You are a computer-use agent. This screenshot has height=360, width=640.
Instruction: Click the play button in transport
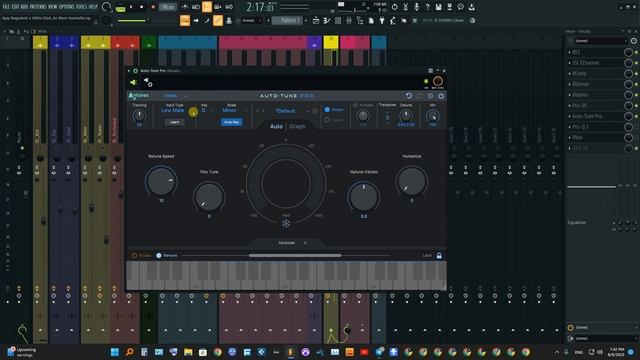[x=131, y=7]
